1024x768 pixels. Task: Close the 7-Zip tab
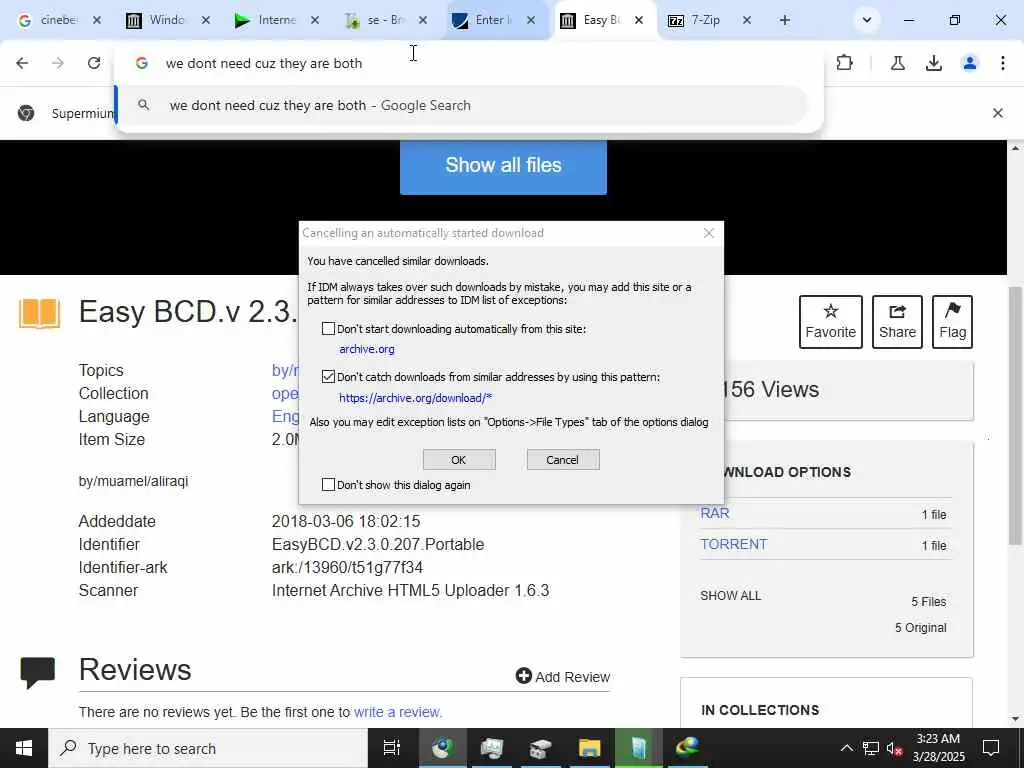click(747, 20)
